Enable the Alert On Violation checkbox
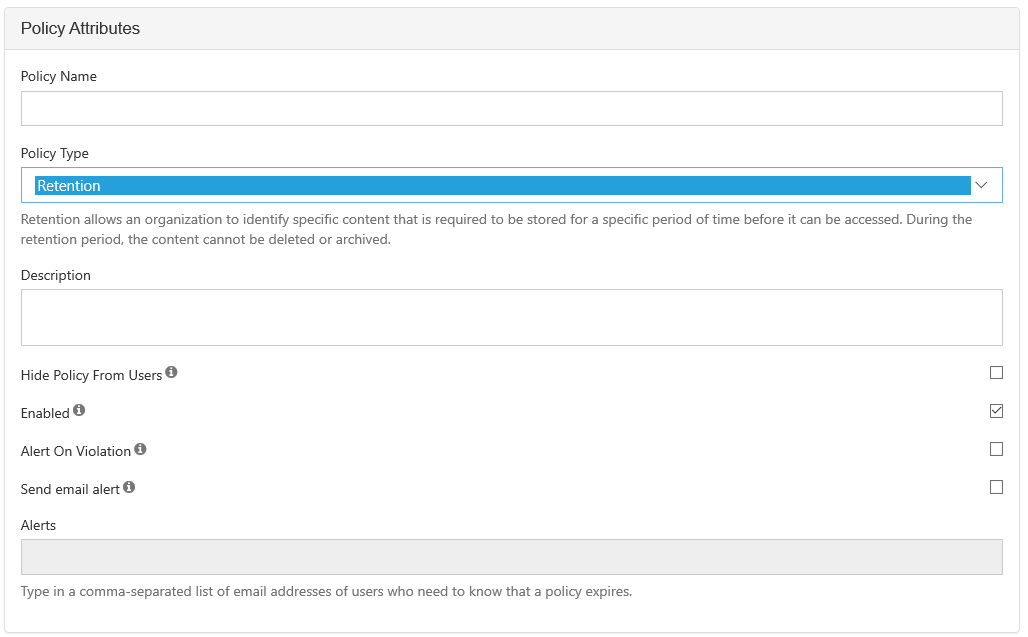The image size is (1028, 637). pos(996,449)
